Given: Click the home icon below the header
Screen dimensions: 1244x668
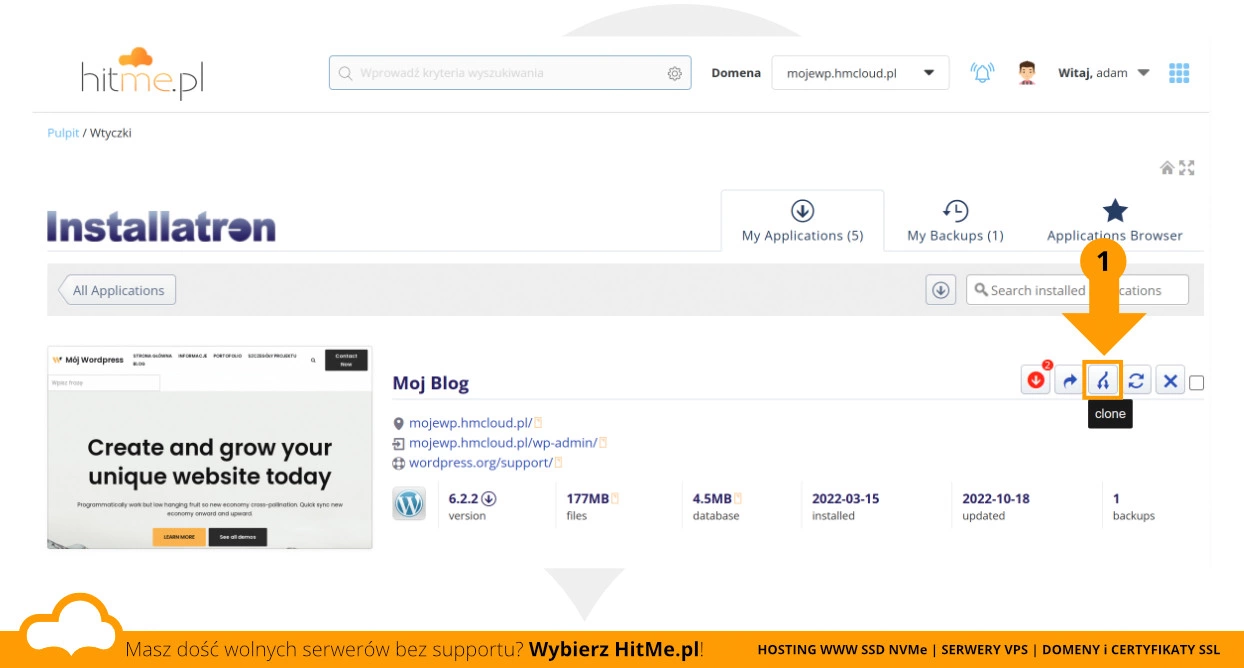Looking at the screenshot, I should (1167, 168).
